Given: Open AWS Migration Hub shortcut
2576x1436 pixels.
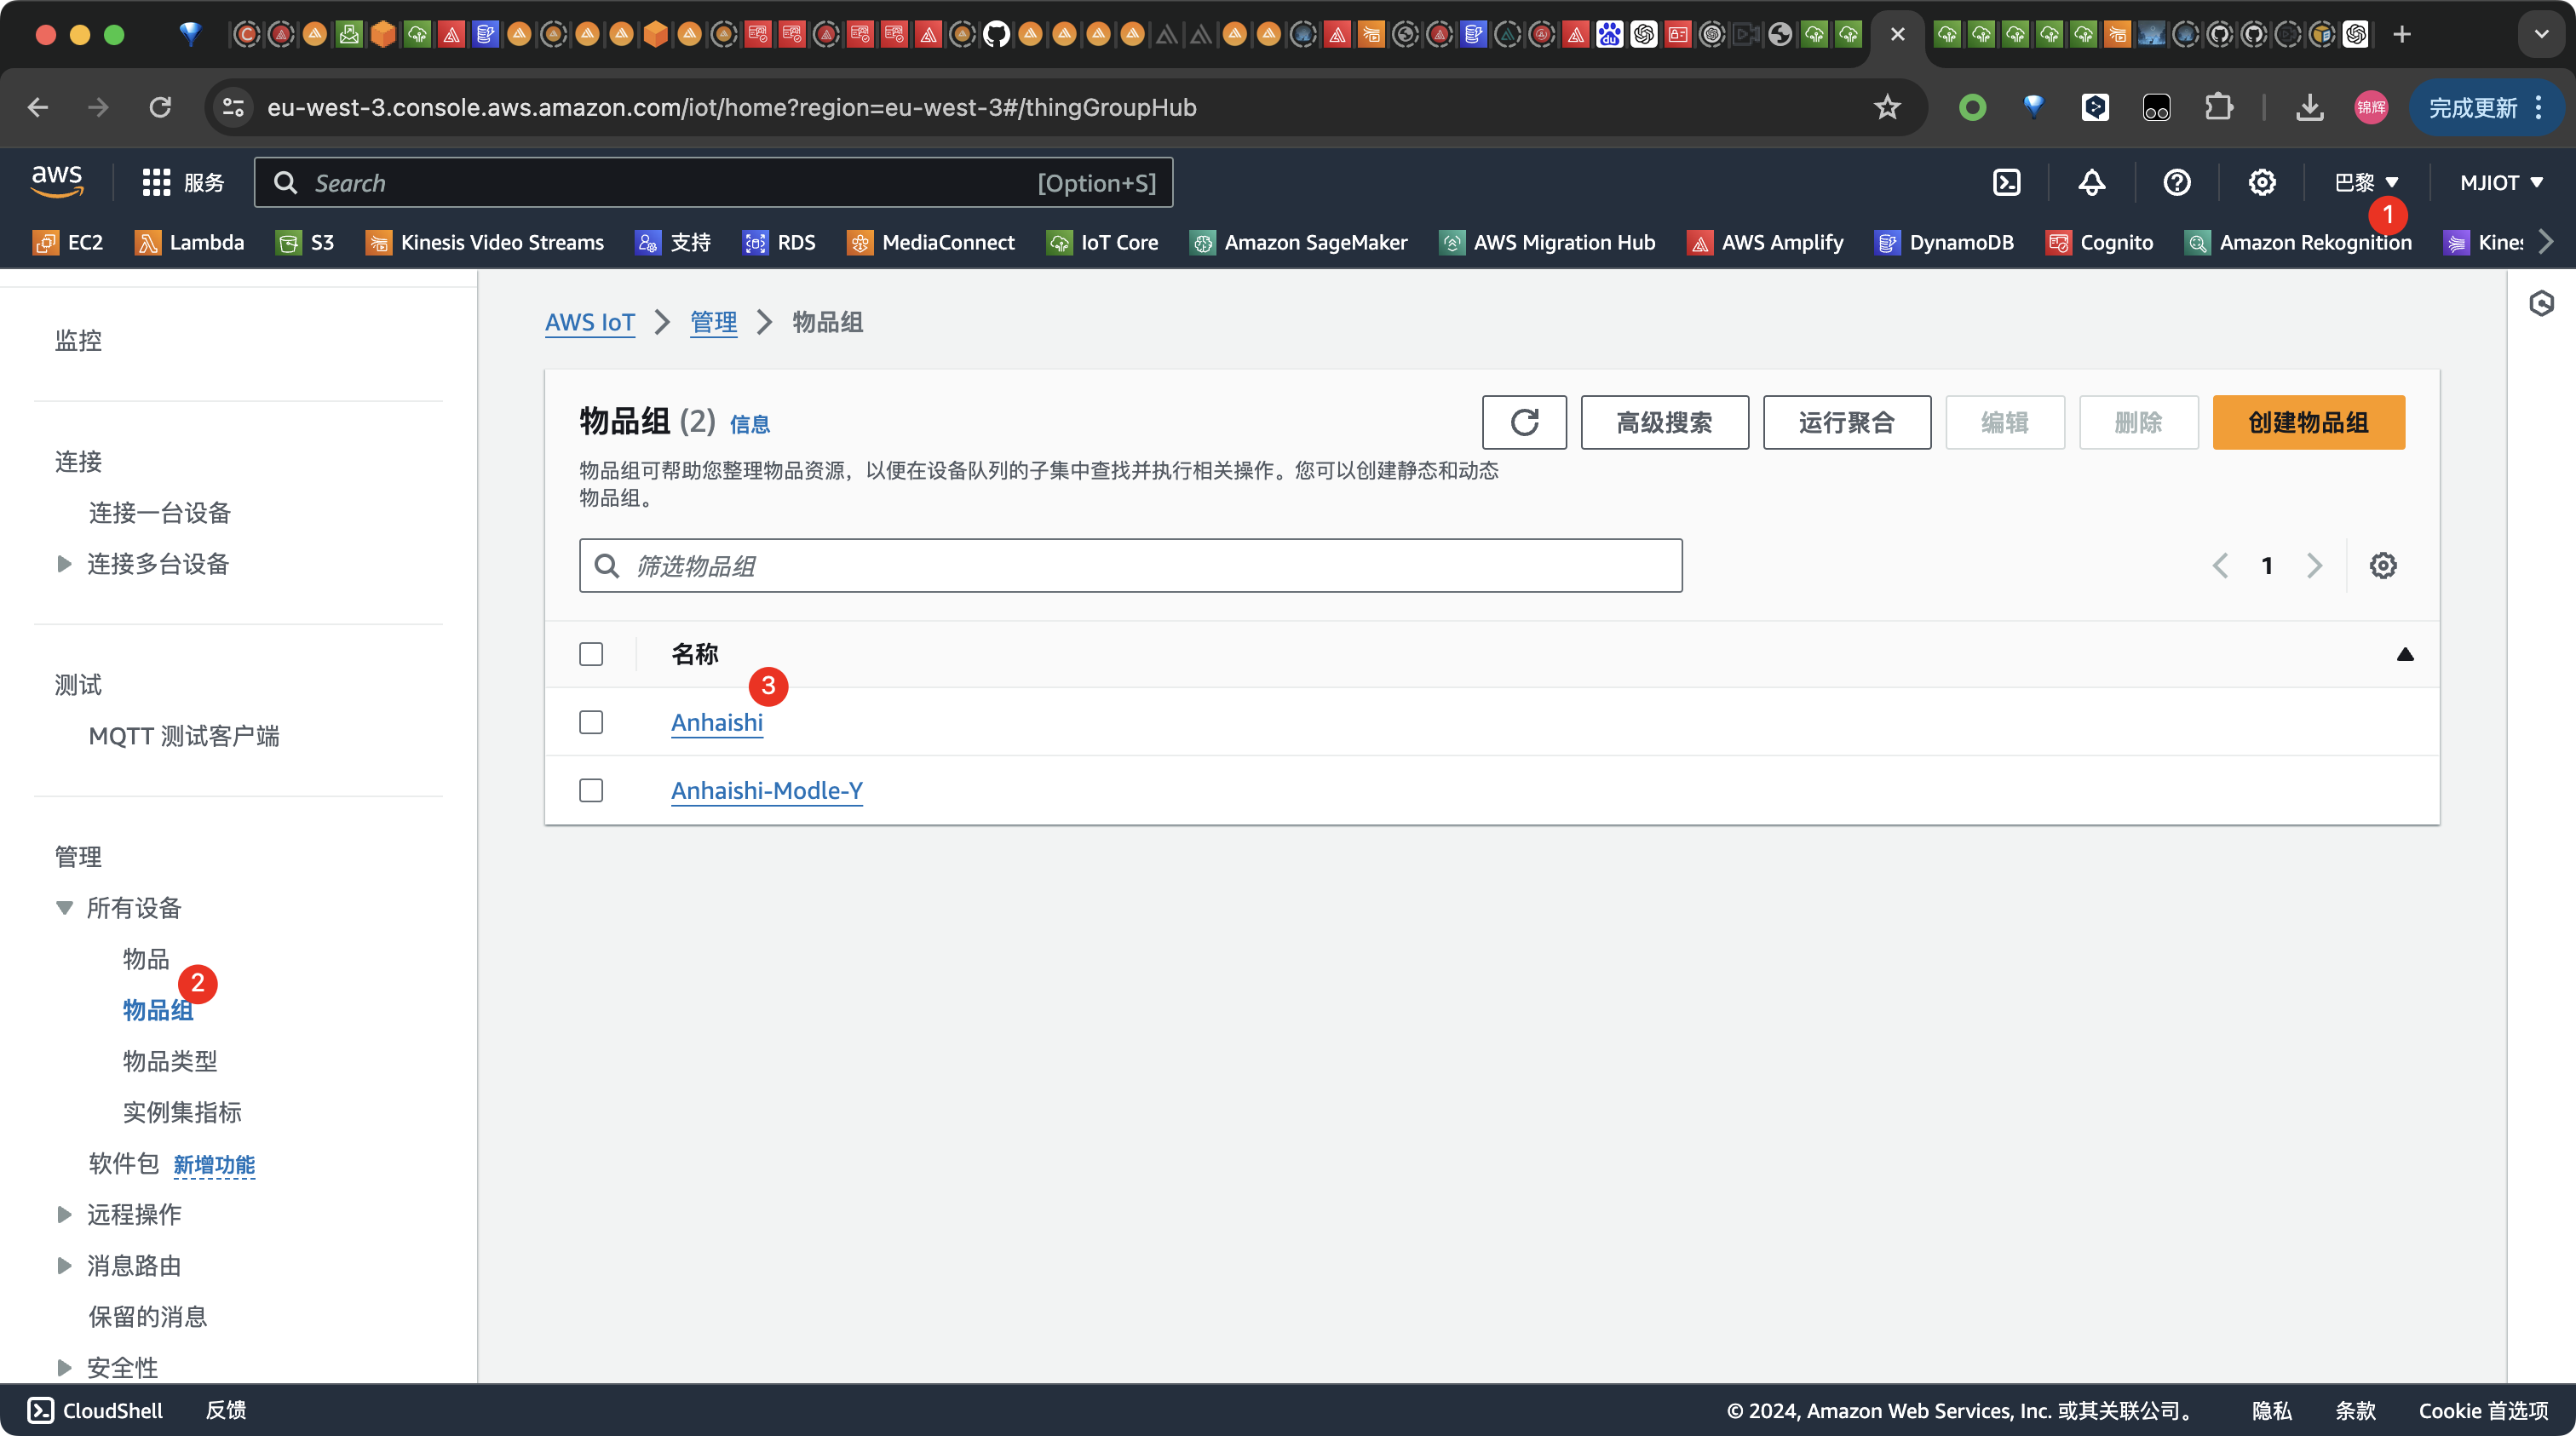Looking at the screenshot, I should 1547,242.
